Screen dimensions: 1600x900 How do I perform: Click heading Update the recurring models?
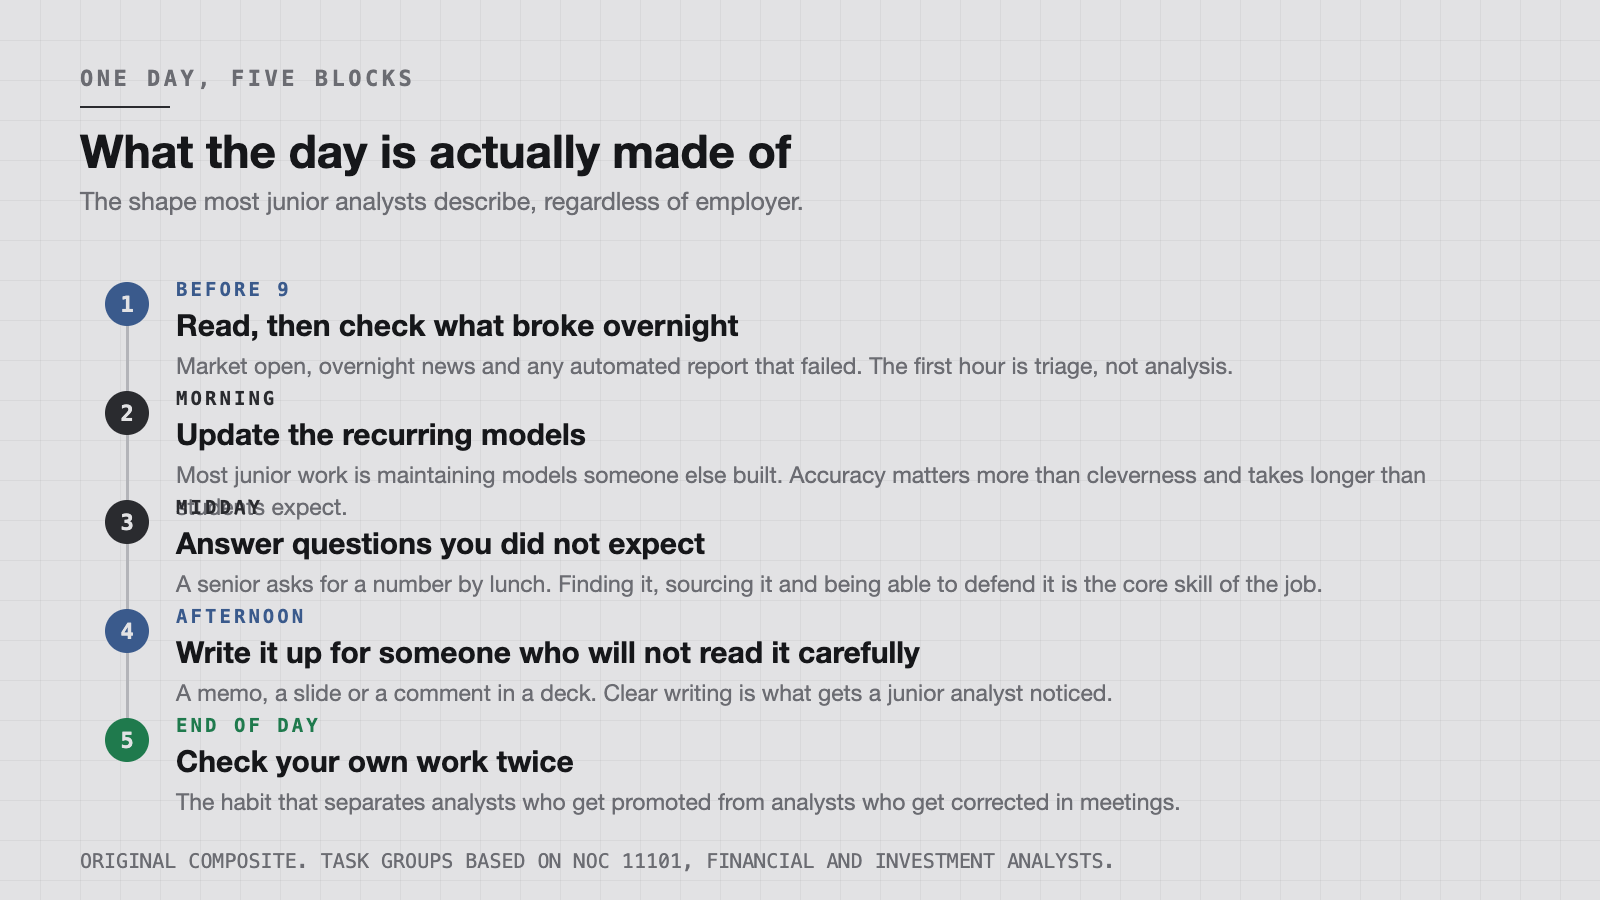coord(381,435)
